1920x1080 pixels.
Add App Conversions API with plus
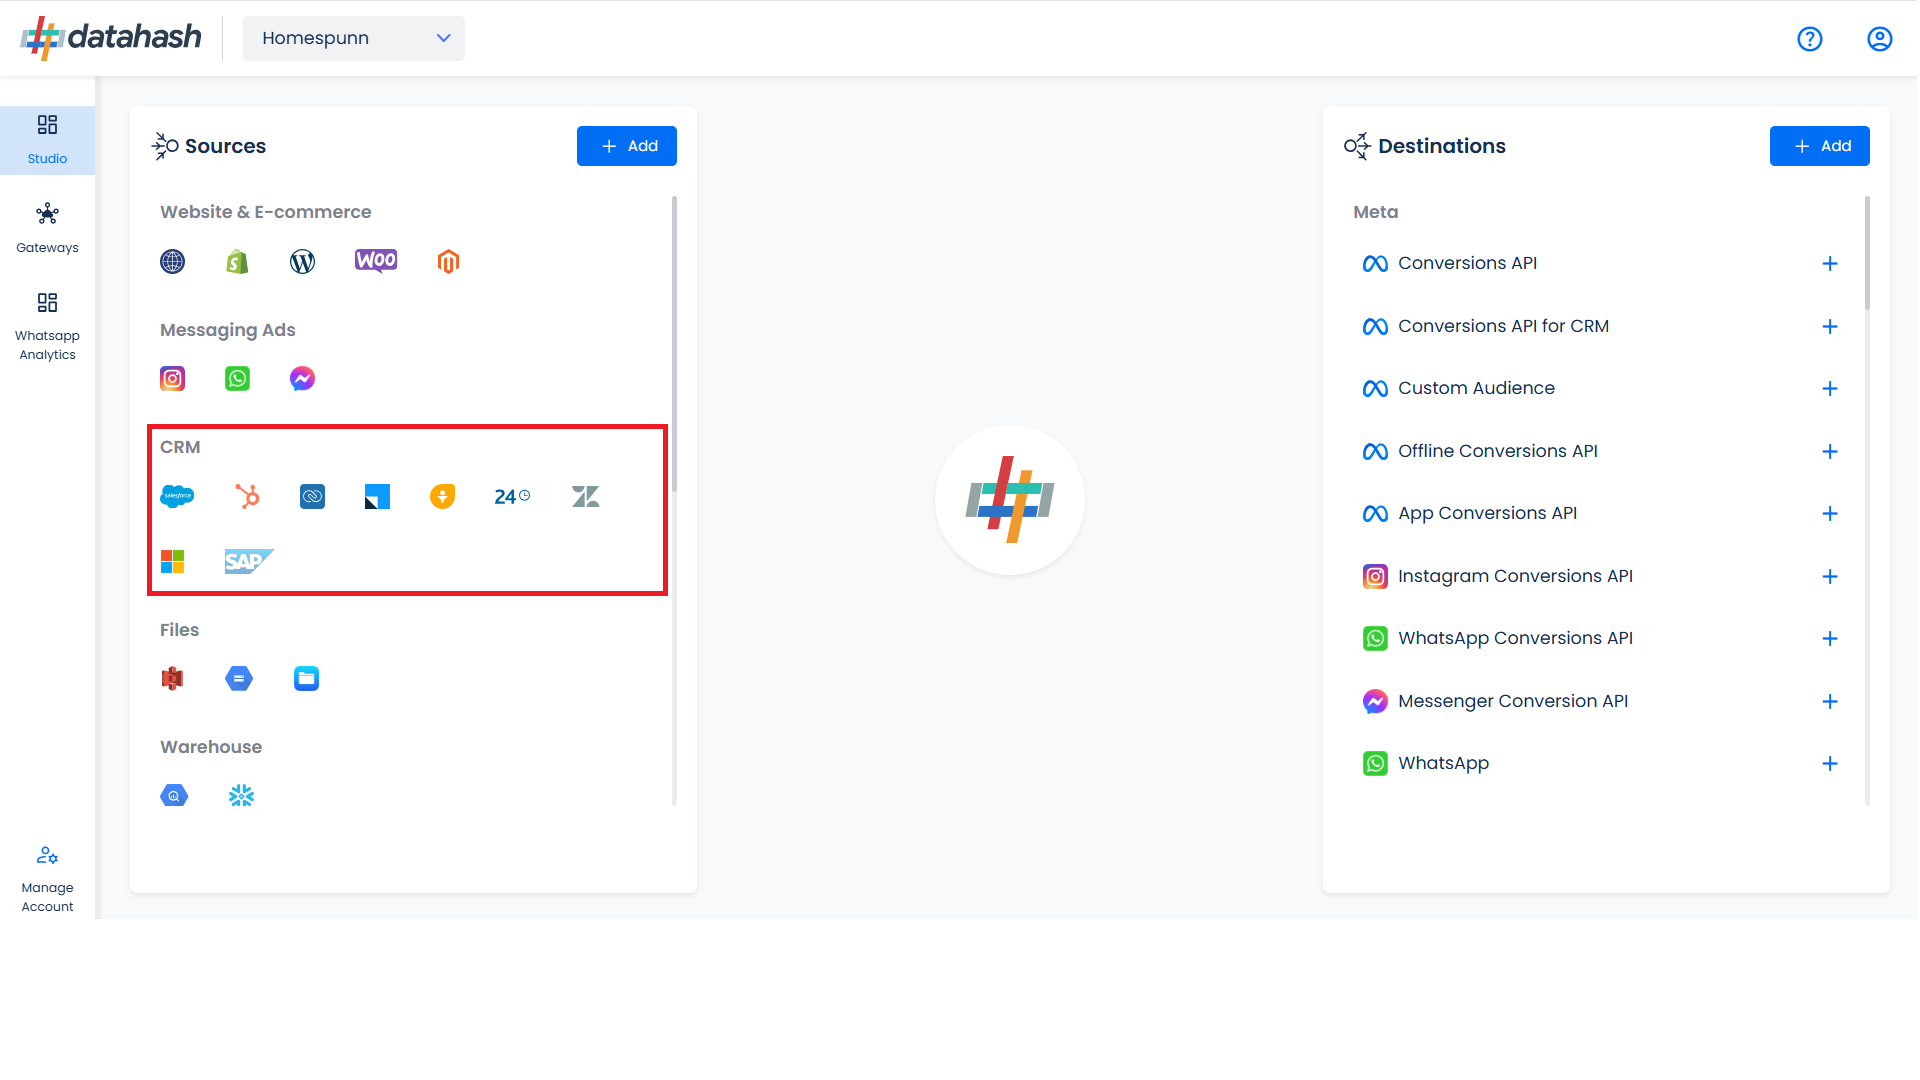tap(1830, 514)
